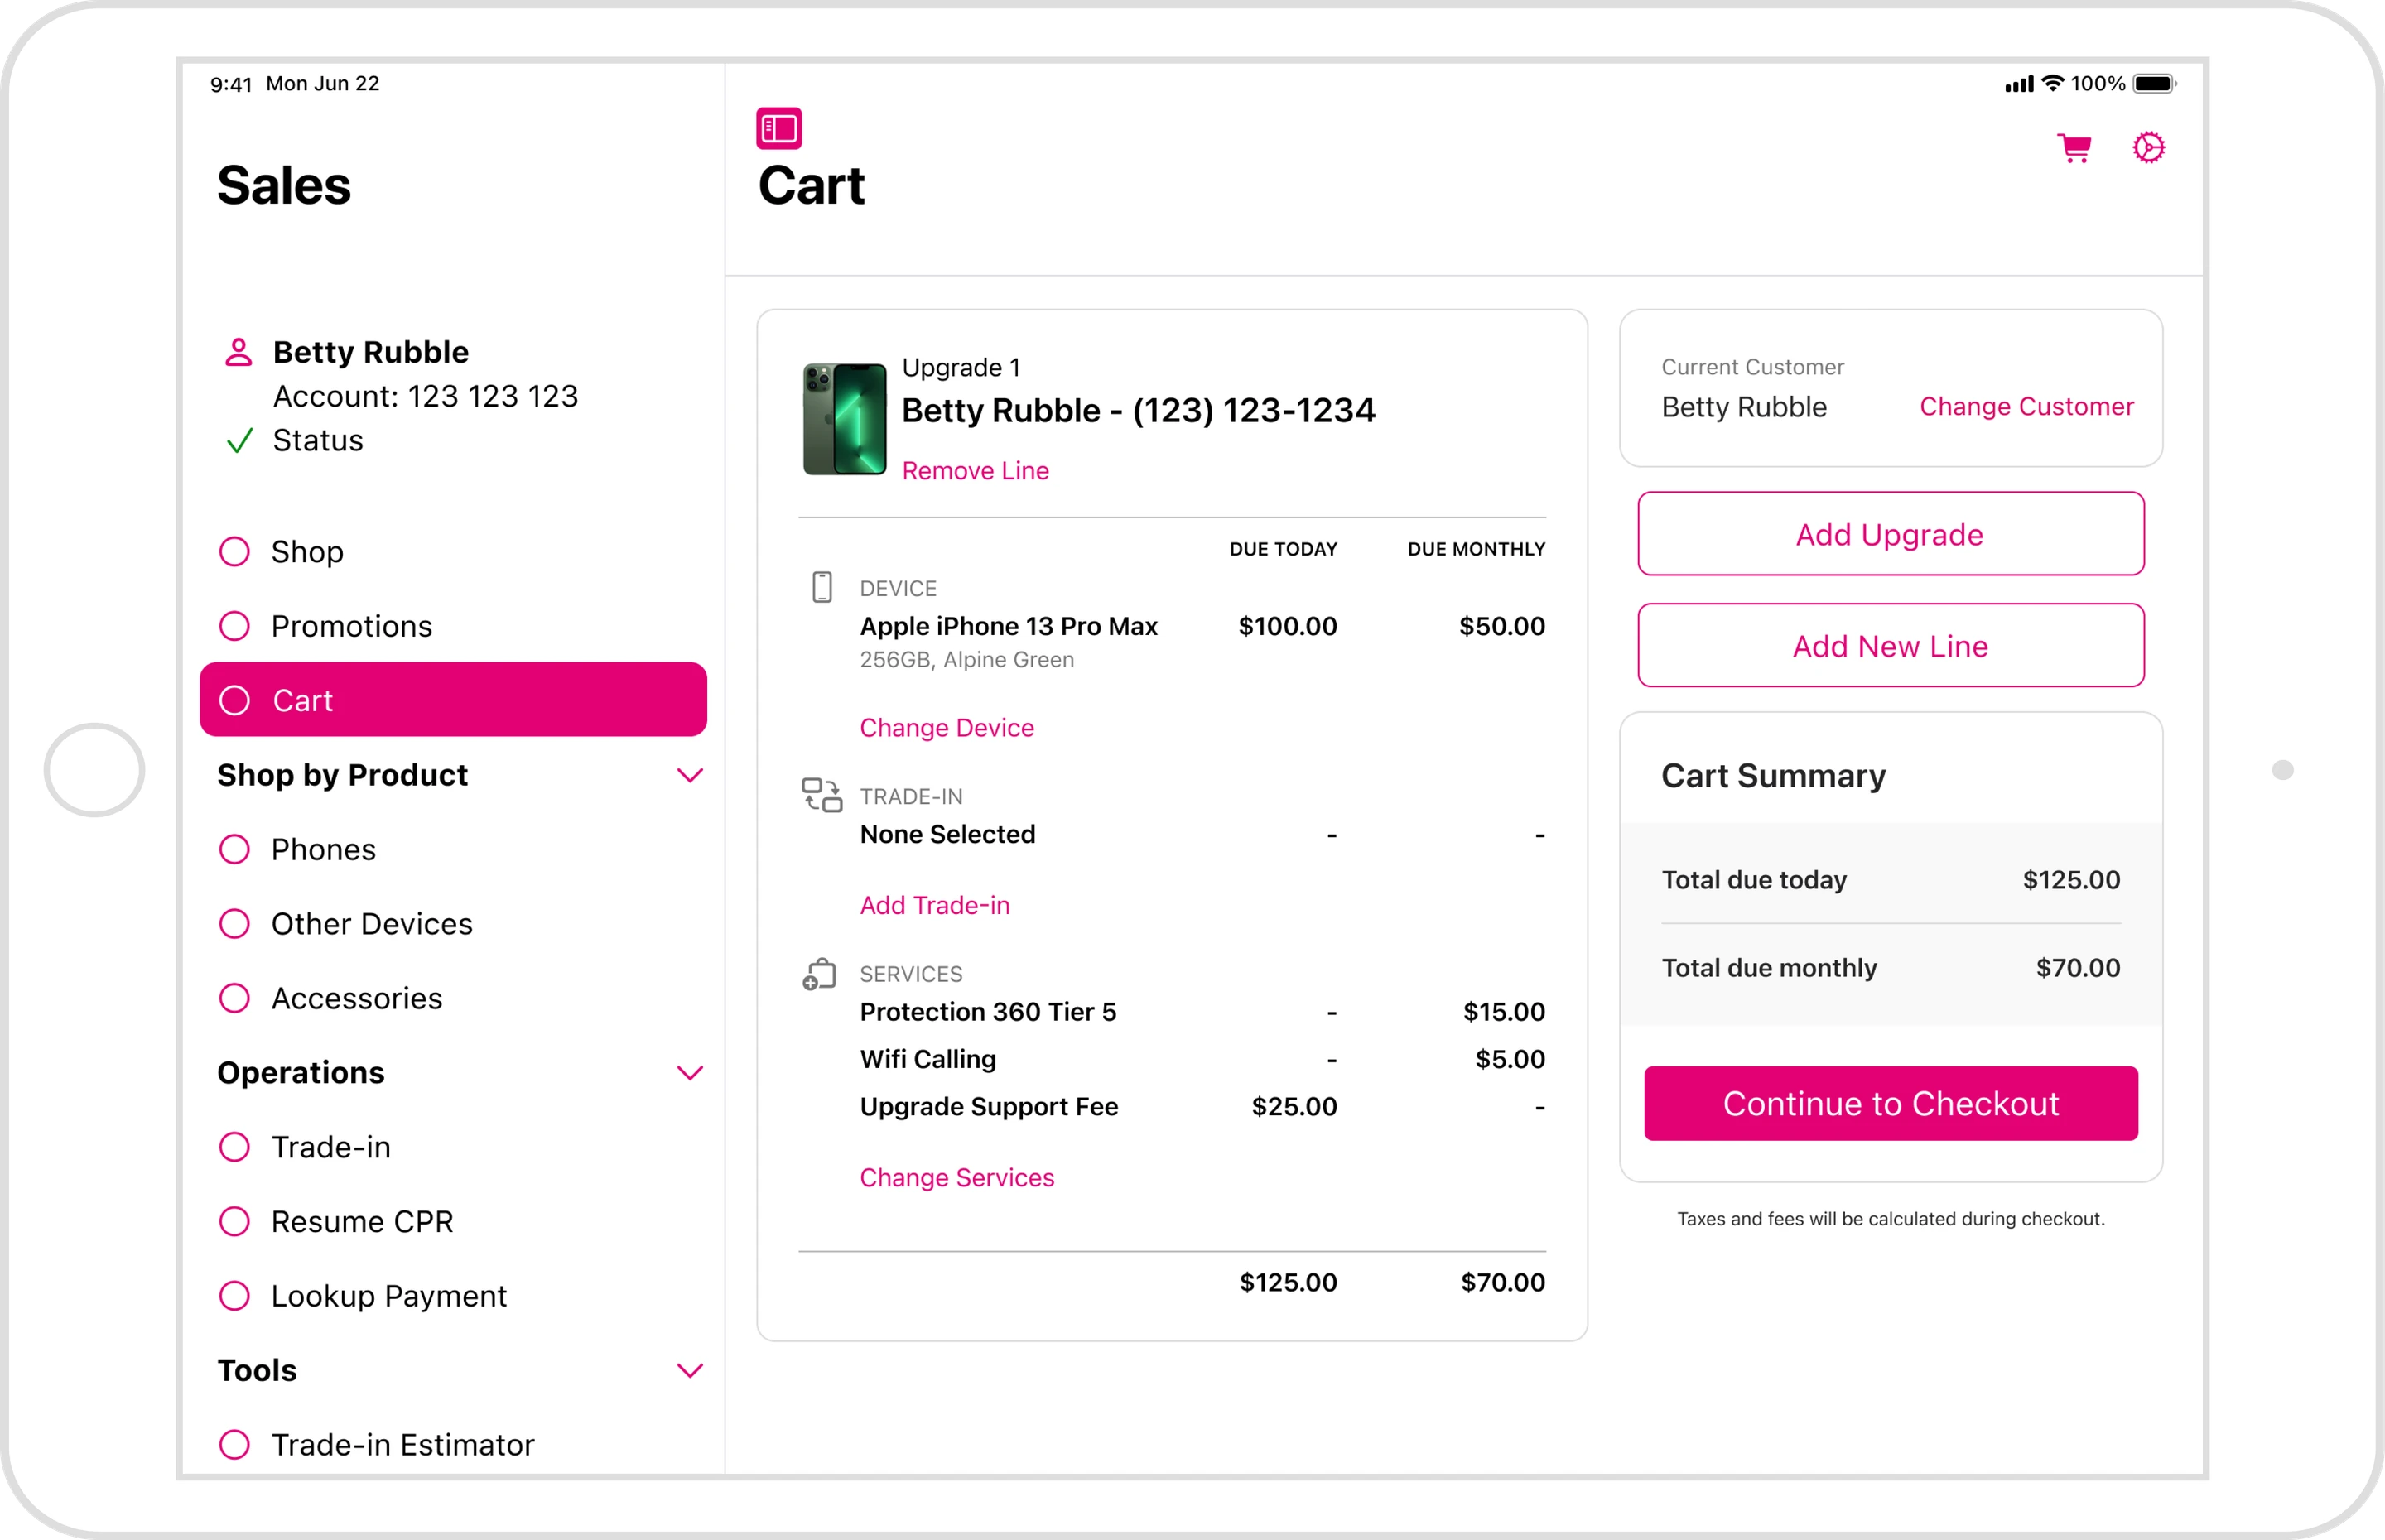Viewport: 2385px width, 1540px height.
Task: Collapse the Tools section chevron
Action: click(690, 1370)
